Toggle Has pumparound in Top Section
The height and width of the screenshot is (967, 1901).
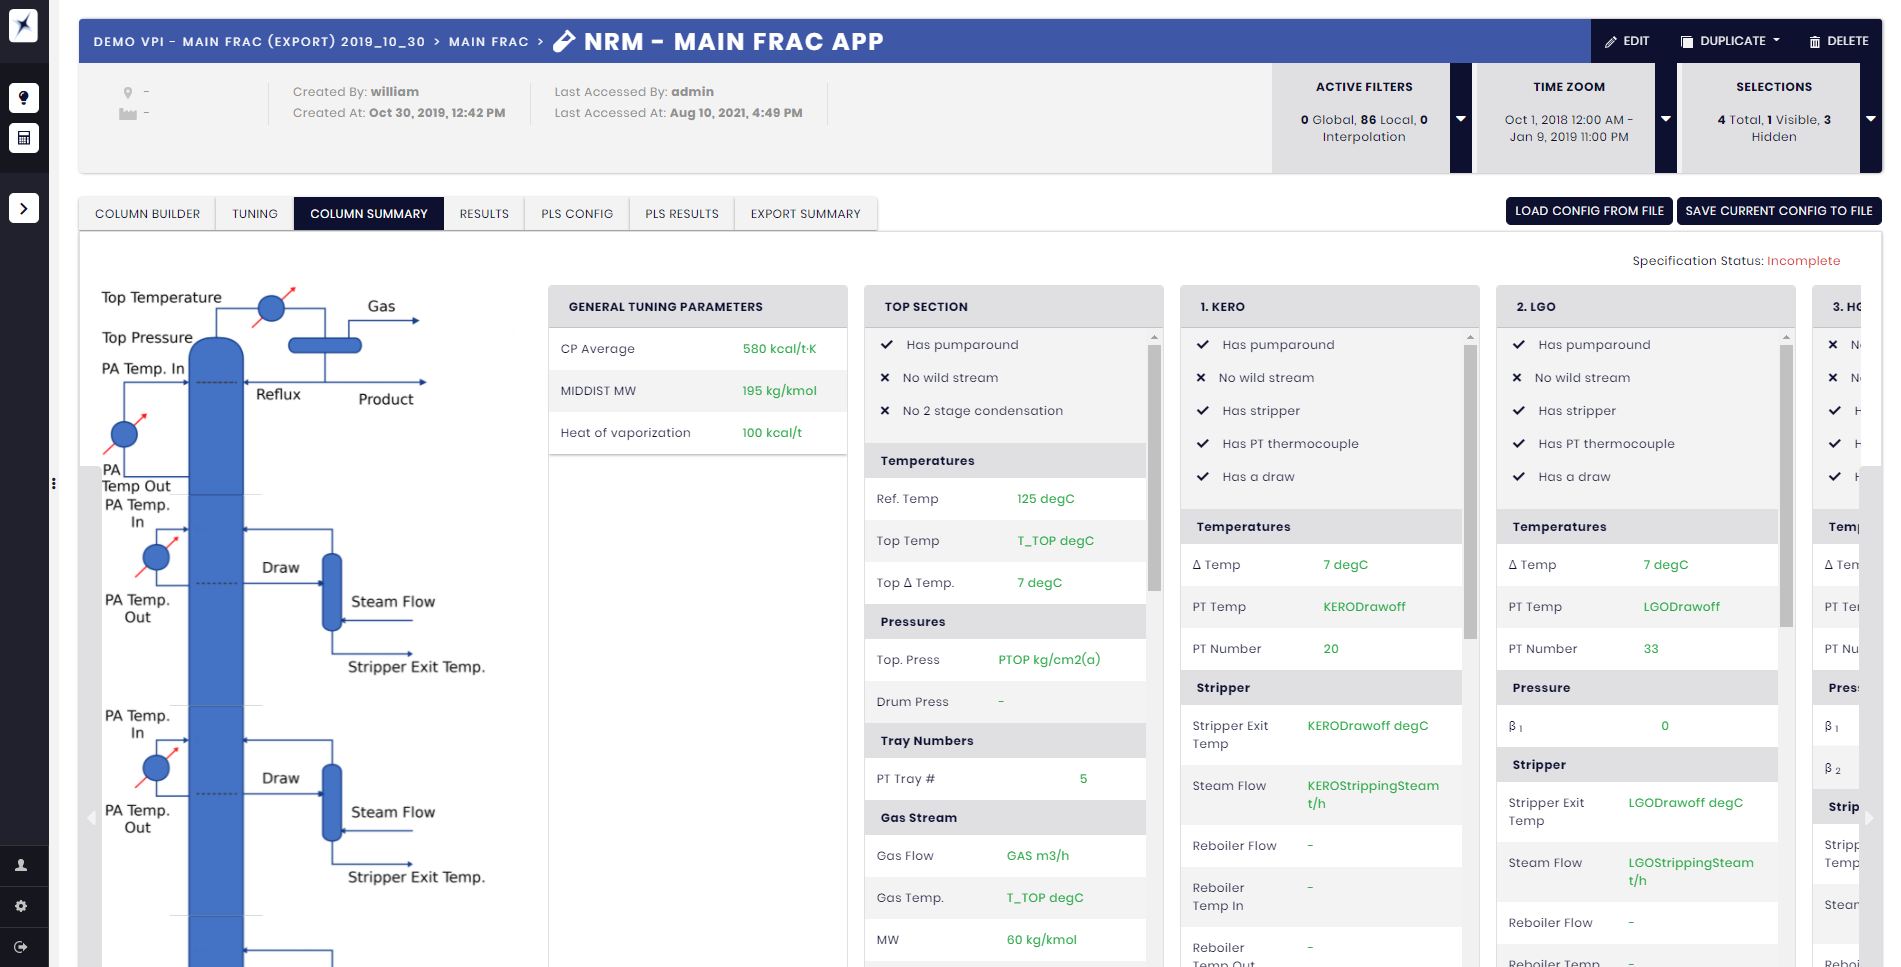tap(886, 345)
